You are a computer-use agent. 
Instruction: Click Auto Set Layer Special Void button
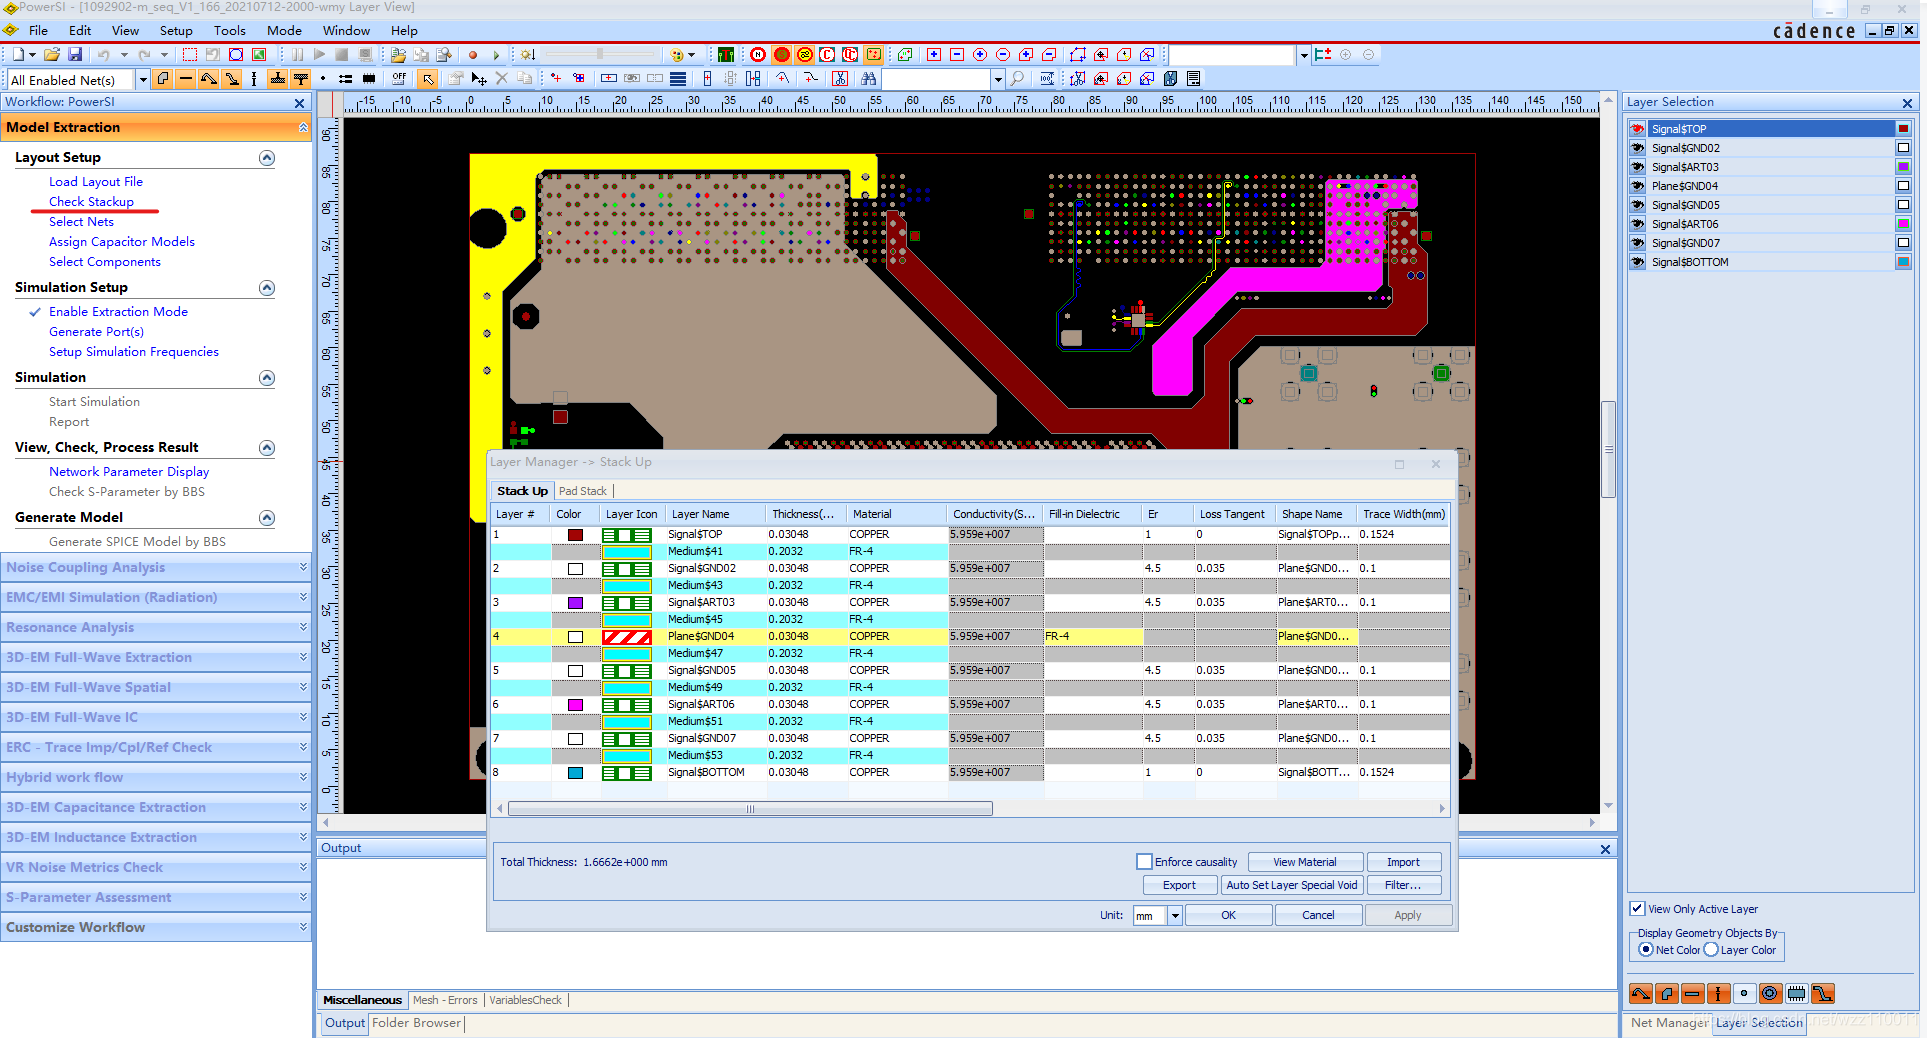(1291, 885)
